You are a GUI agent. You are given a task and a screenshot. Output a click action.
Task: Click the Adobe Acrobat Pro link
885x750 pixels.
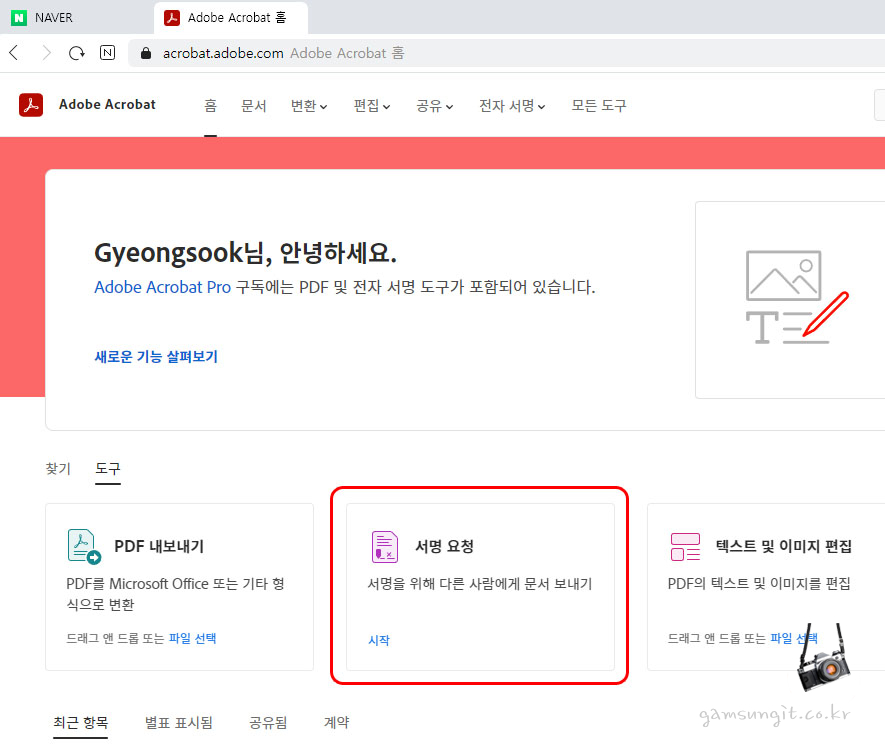(163, 287)
